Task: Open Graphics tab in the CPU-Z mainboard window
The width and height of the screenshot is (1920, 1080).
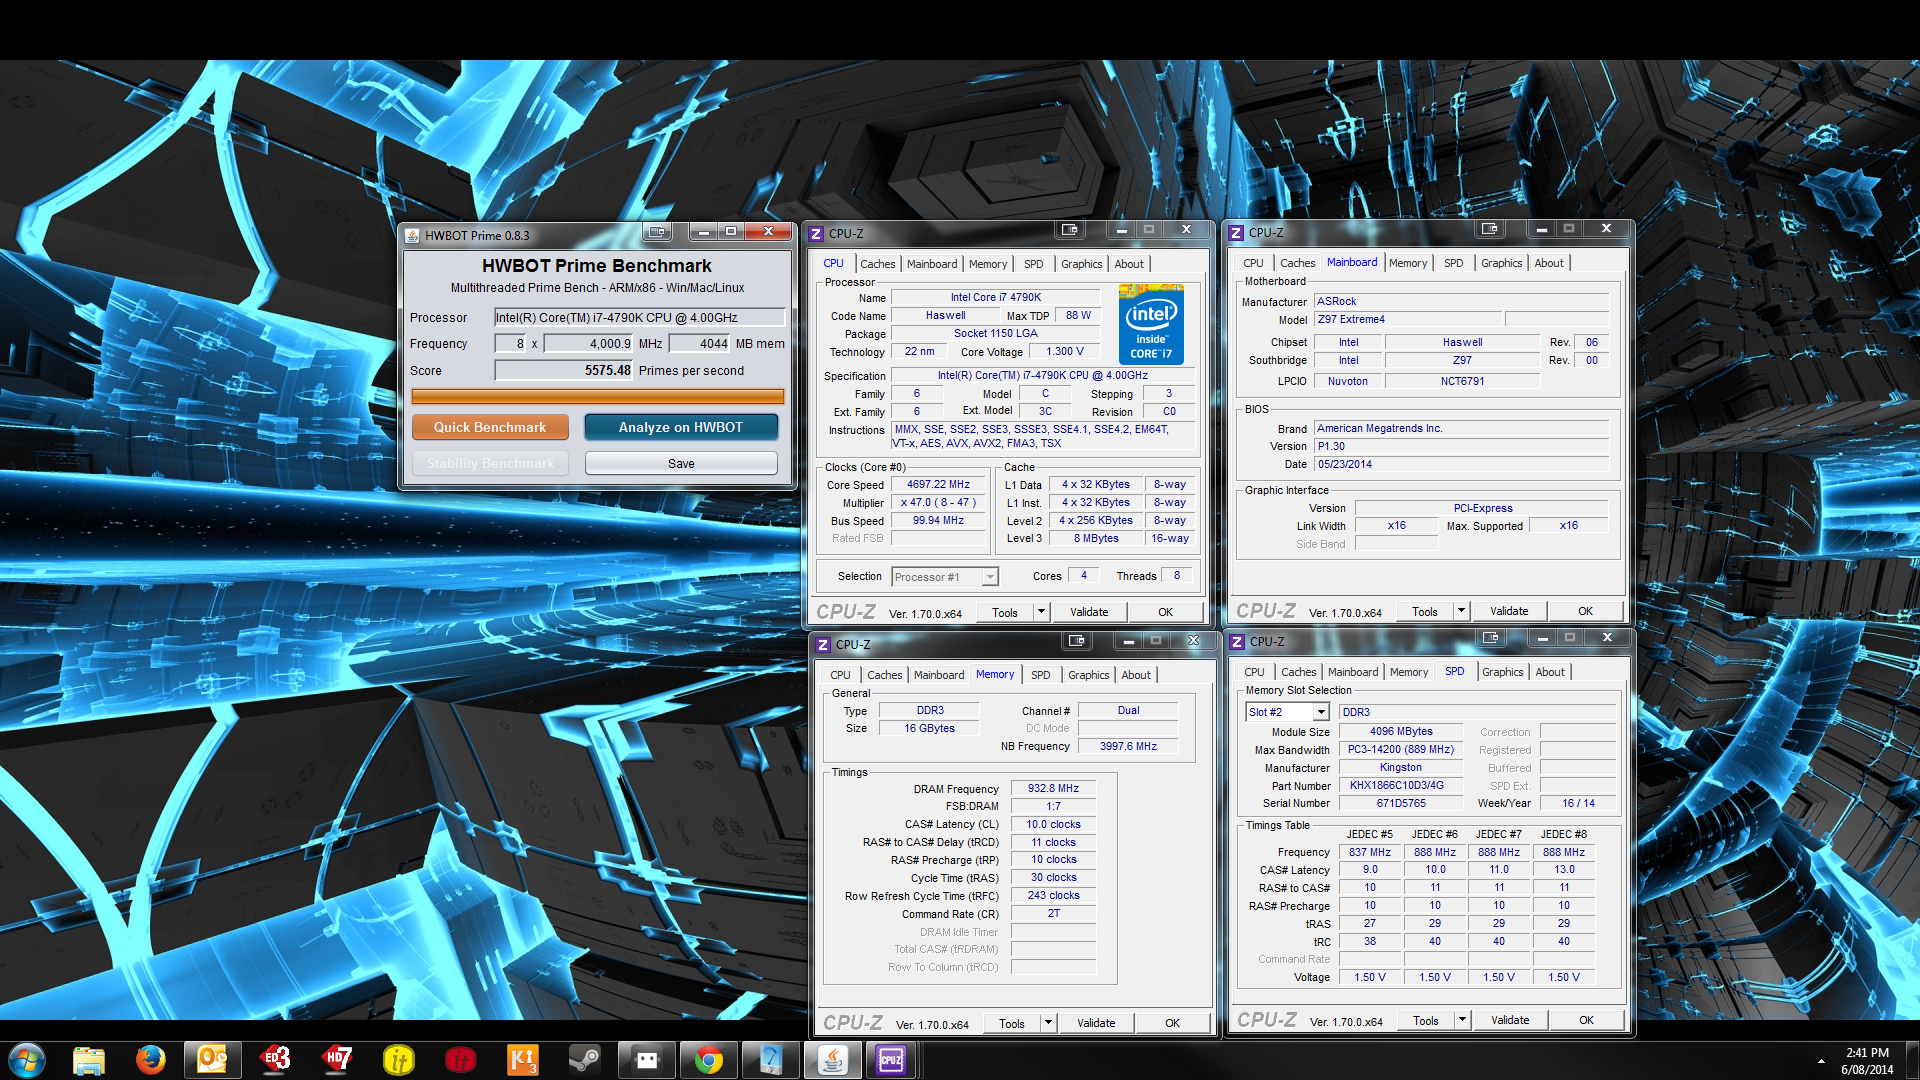Action: (x=1501, y=263)
